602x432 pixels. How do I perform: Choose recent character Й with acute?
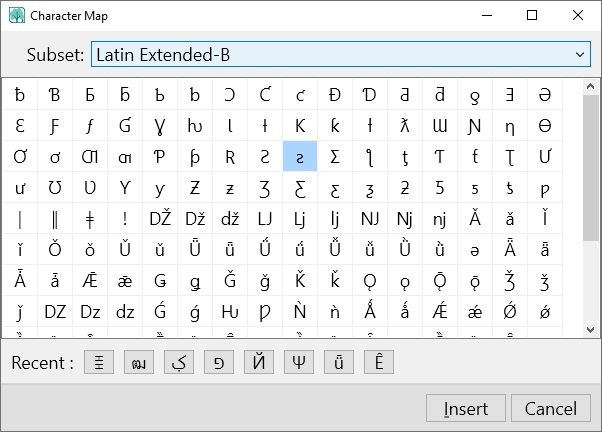pos(259,362)
